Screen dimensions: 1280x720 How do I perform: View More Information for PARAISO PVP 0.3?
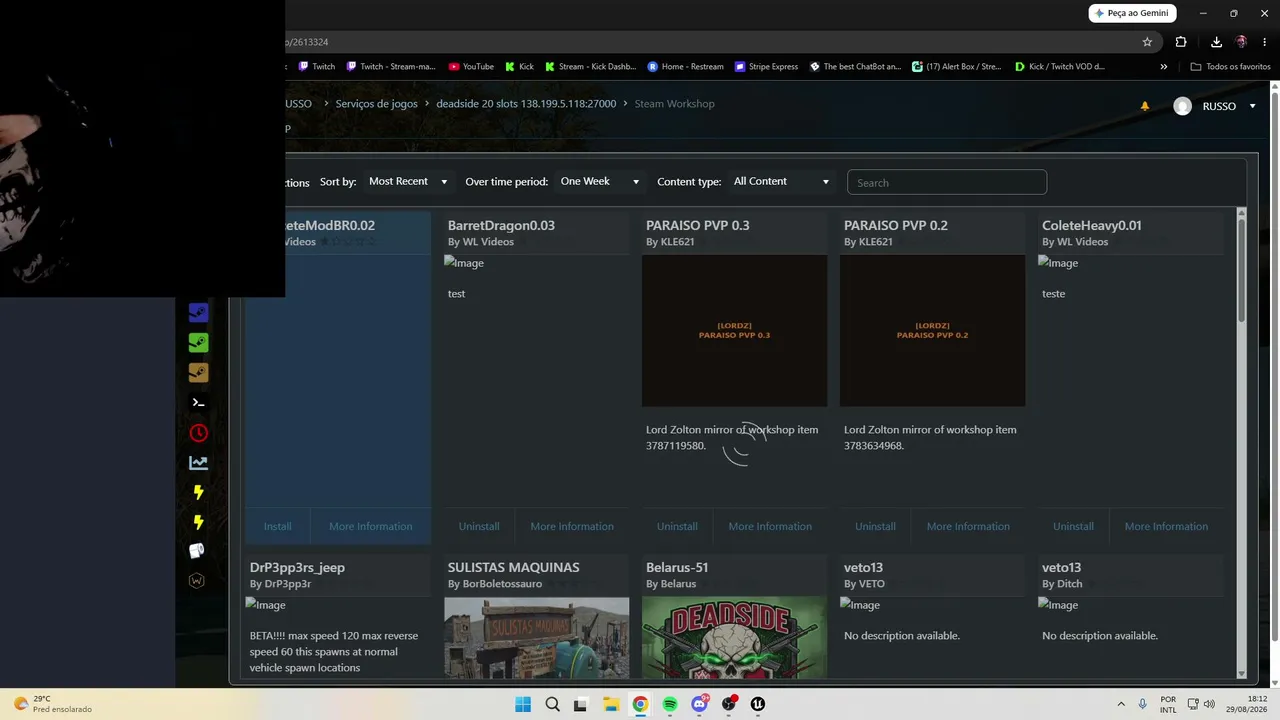[x=770, y=526]
